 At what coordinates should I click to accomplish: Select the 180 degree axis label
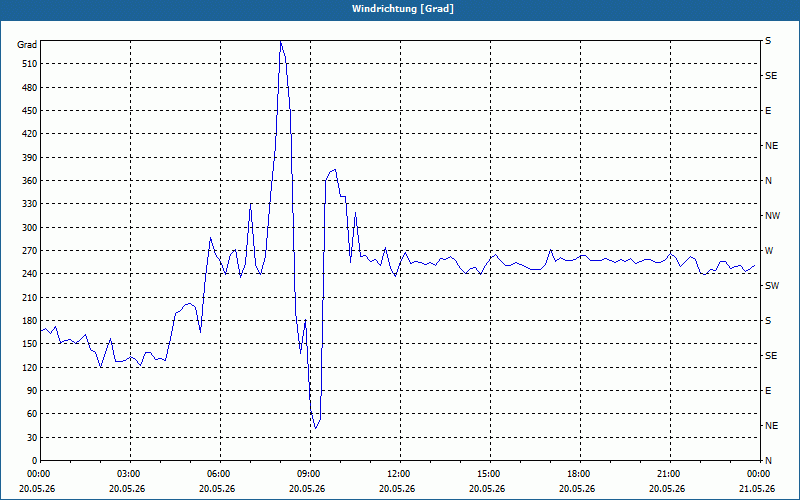(x=30, y=321)
